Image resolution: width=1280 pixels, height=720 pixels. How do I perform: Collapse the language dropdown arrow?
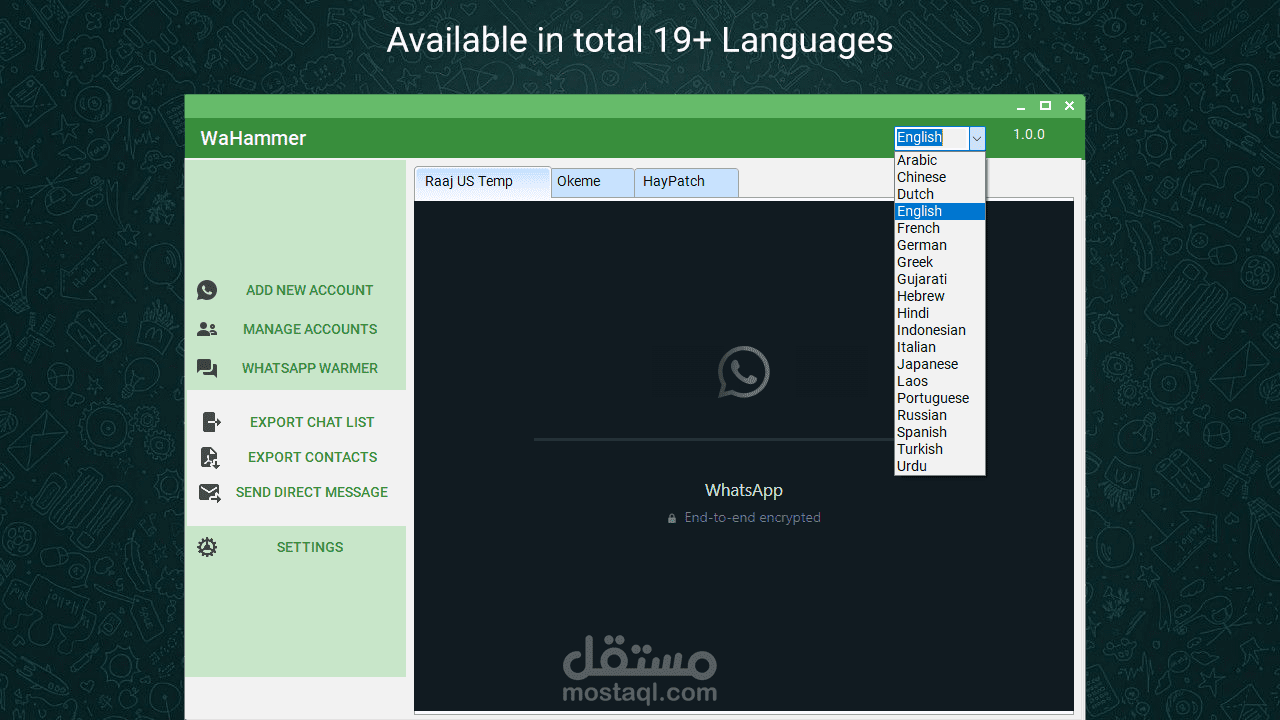tap(977, 138)
